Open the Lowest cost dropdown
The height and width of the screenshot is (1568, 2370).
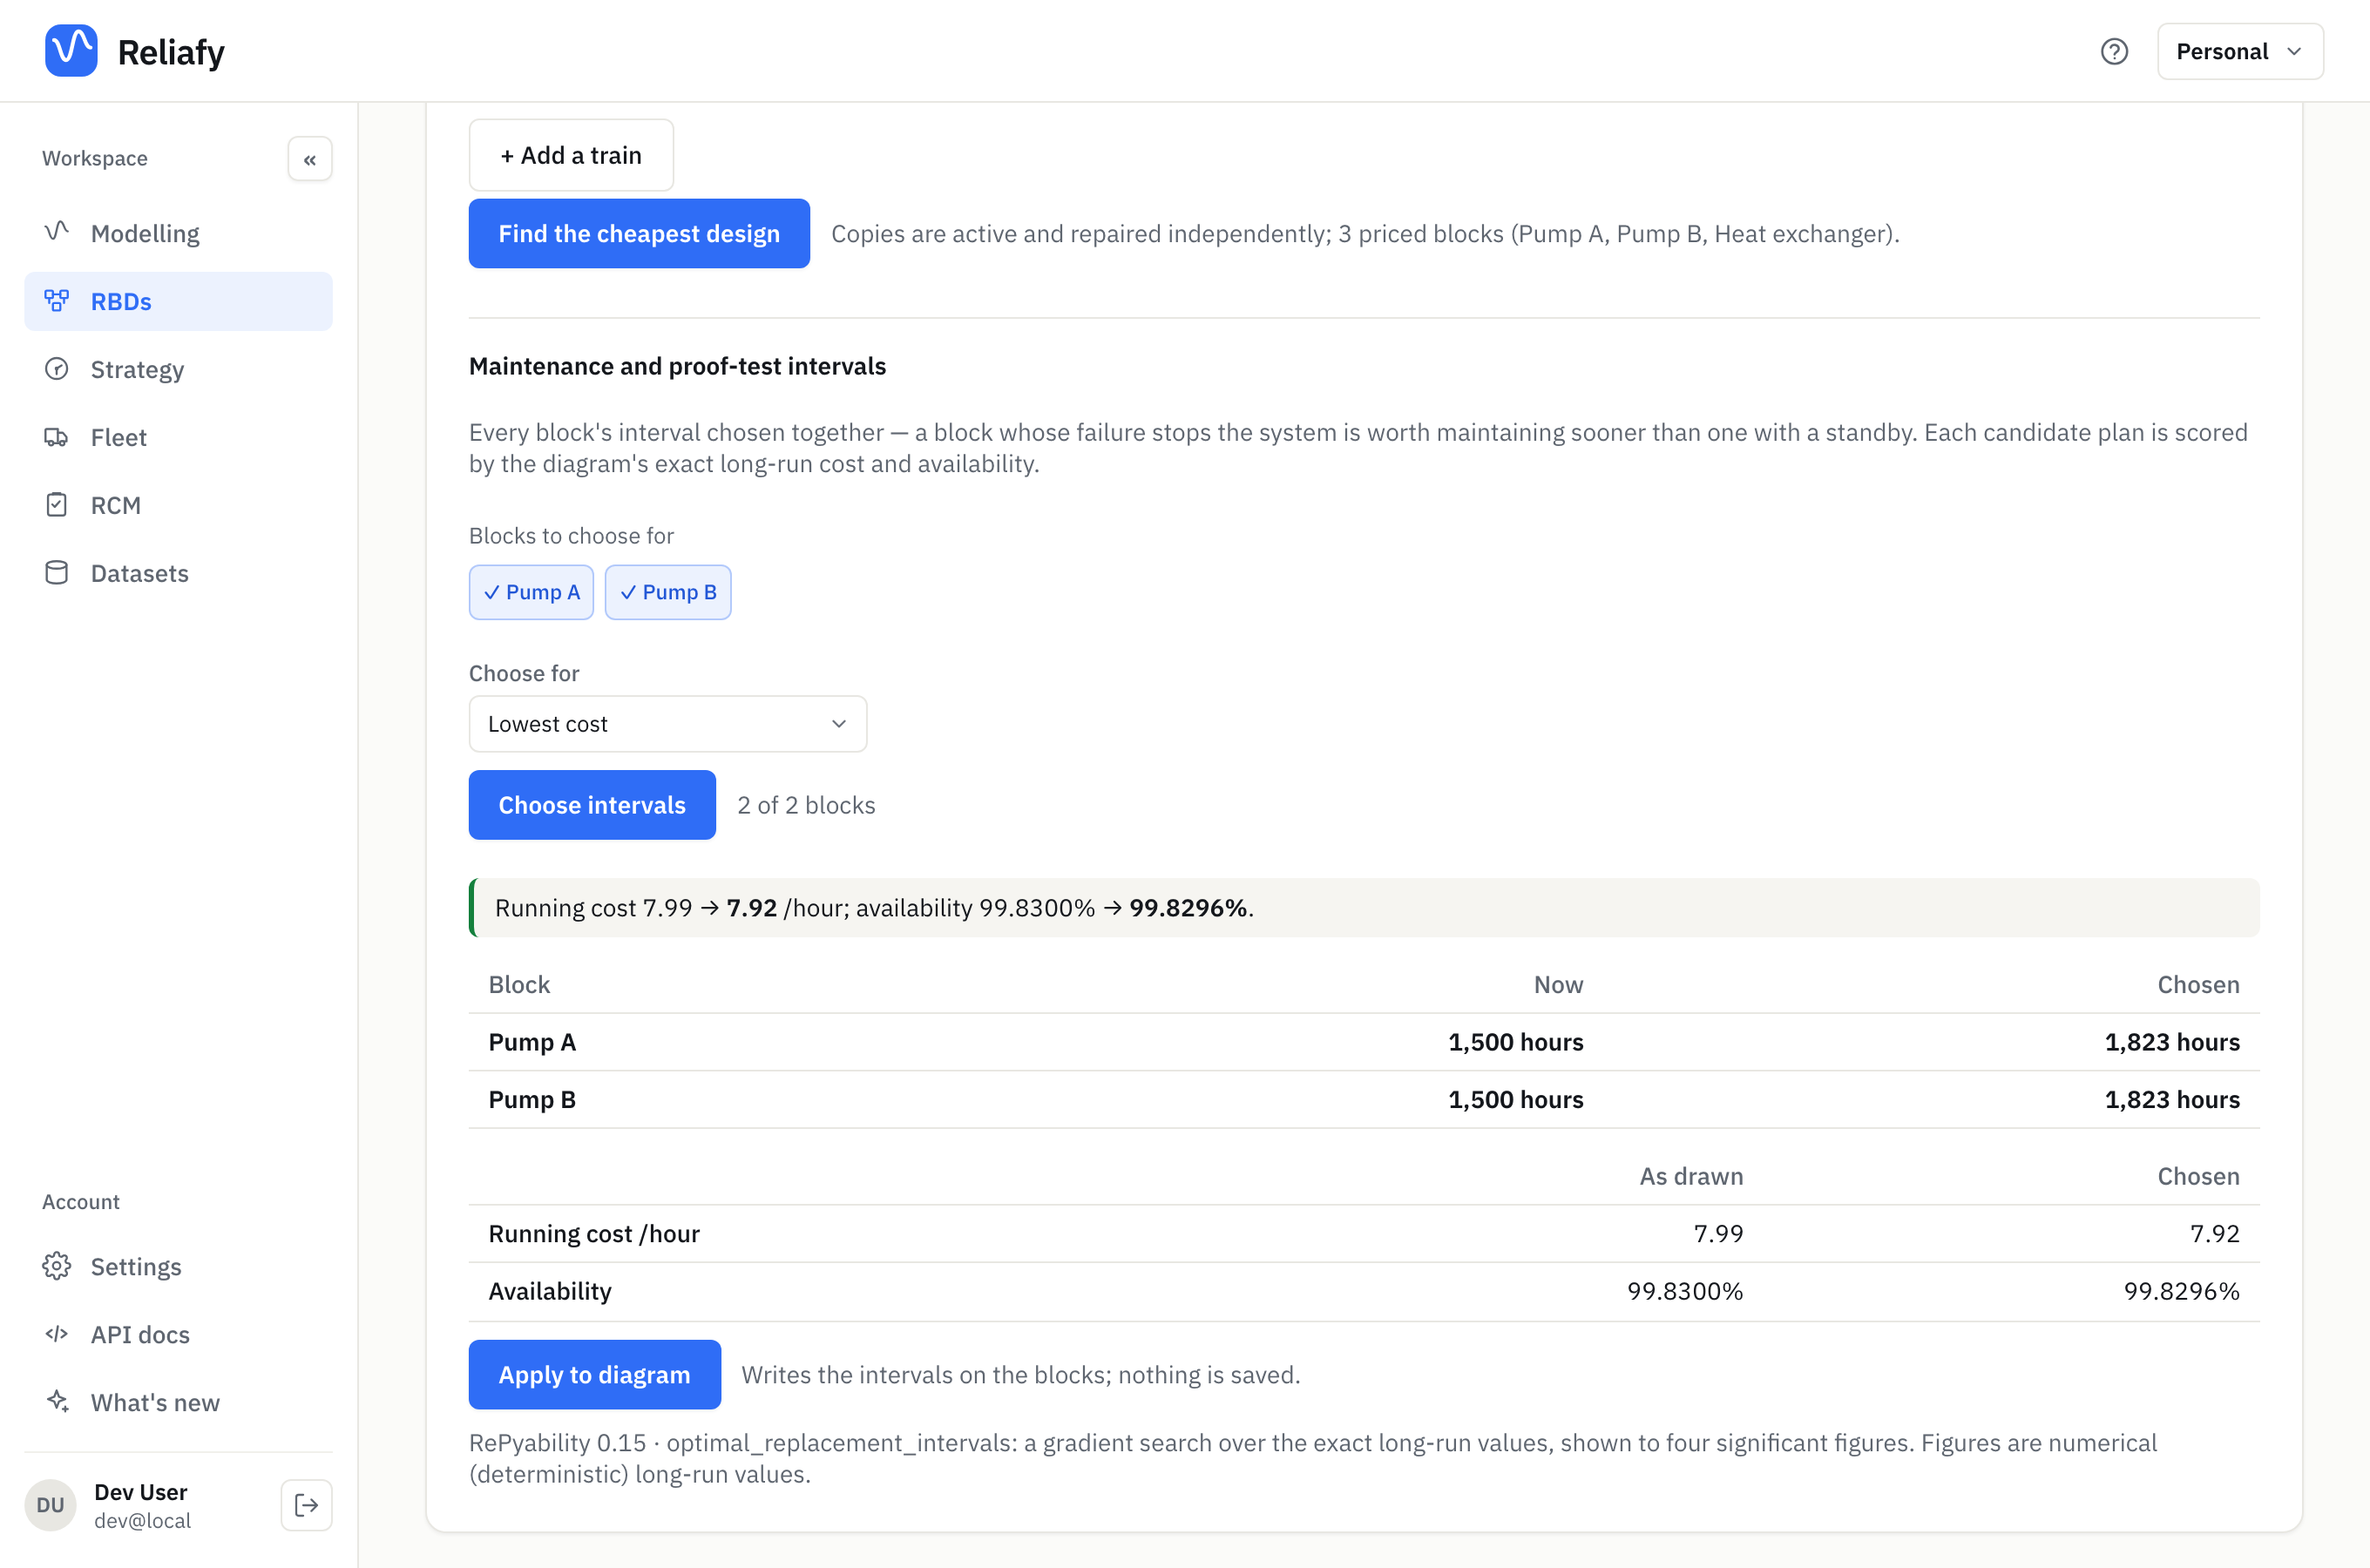click(668, 724)
